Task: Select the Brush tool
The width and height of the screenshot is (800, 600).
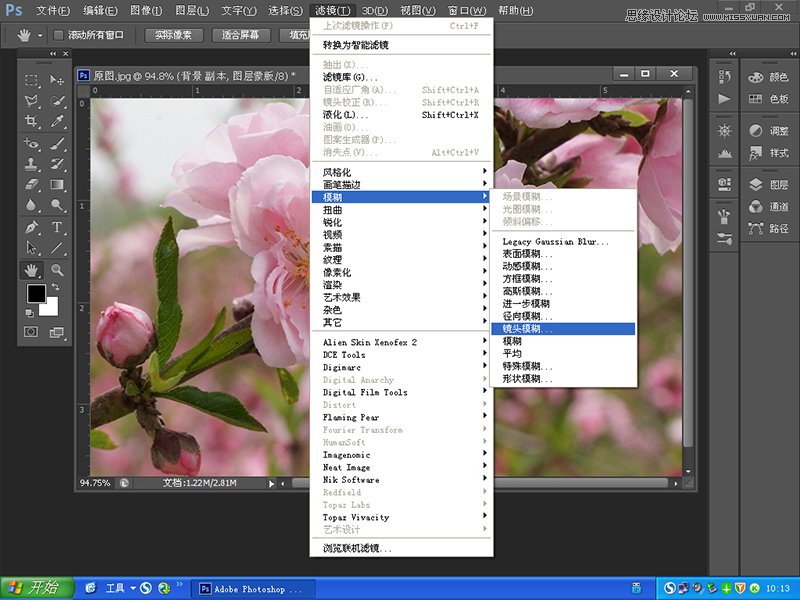Action: click(57, 144)
